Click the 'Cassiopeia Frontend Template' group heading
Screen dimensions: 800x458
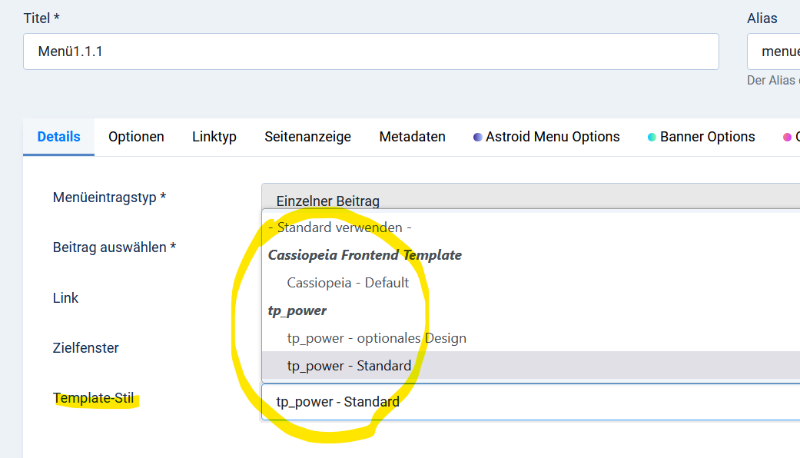(x=365, y=255)
